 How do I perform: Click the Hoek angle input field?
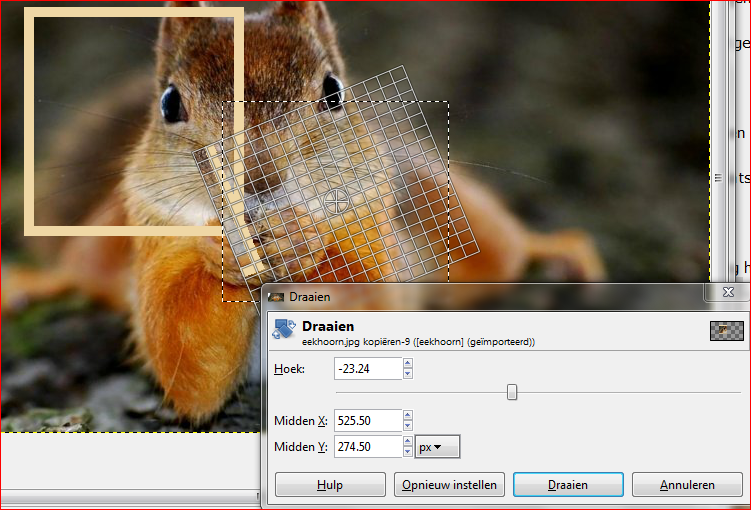pos(367,369)
